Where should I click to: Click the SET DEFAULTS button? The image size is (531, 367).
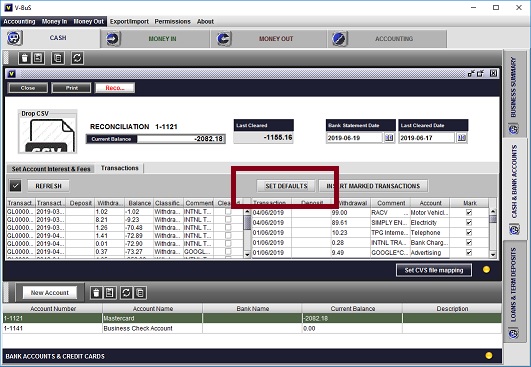[286, 186]
